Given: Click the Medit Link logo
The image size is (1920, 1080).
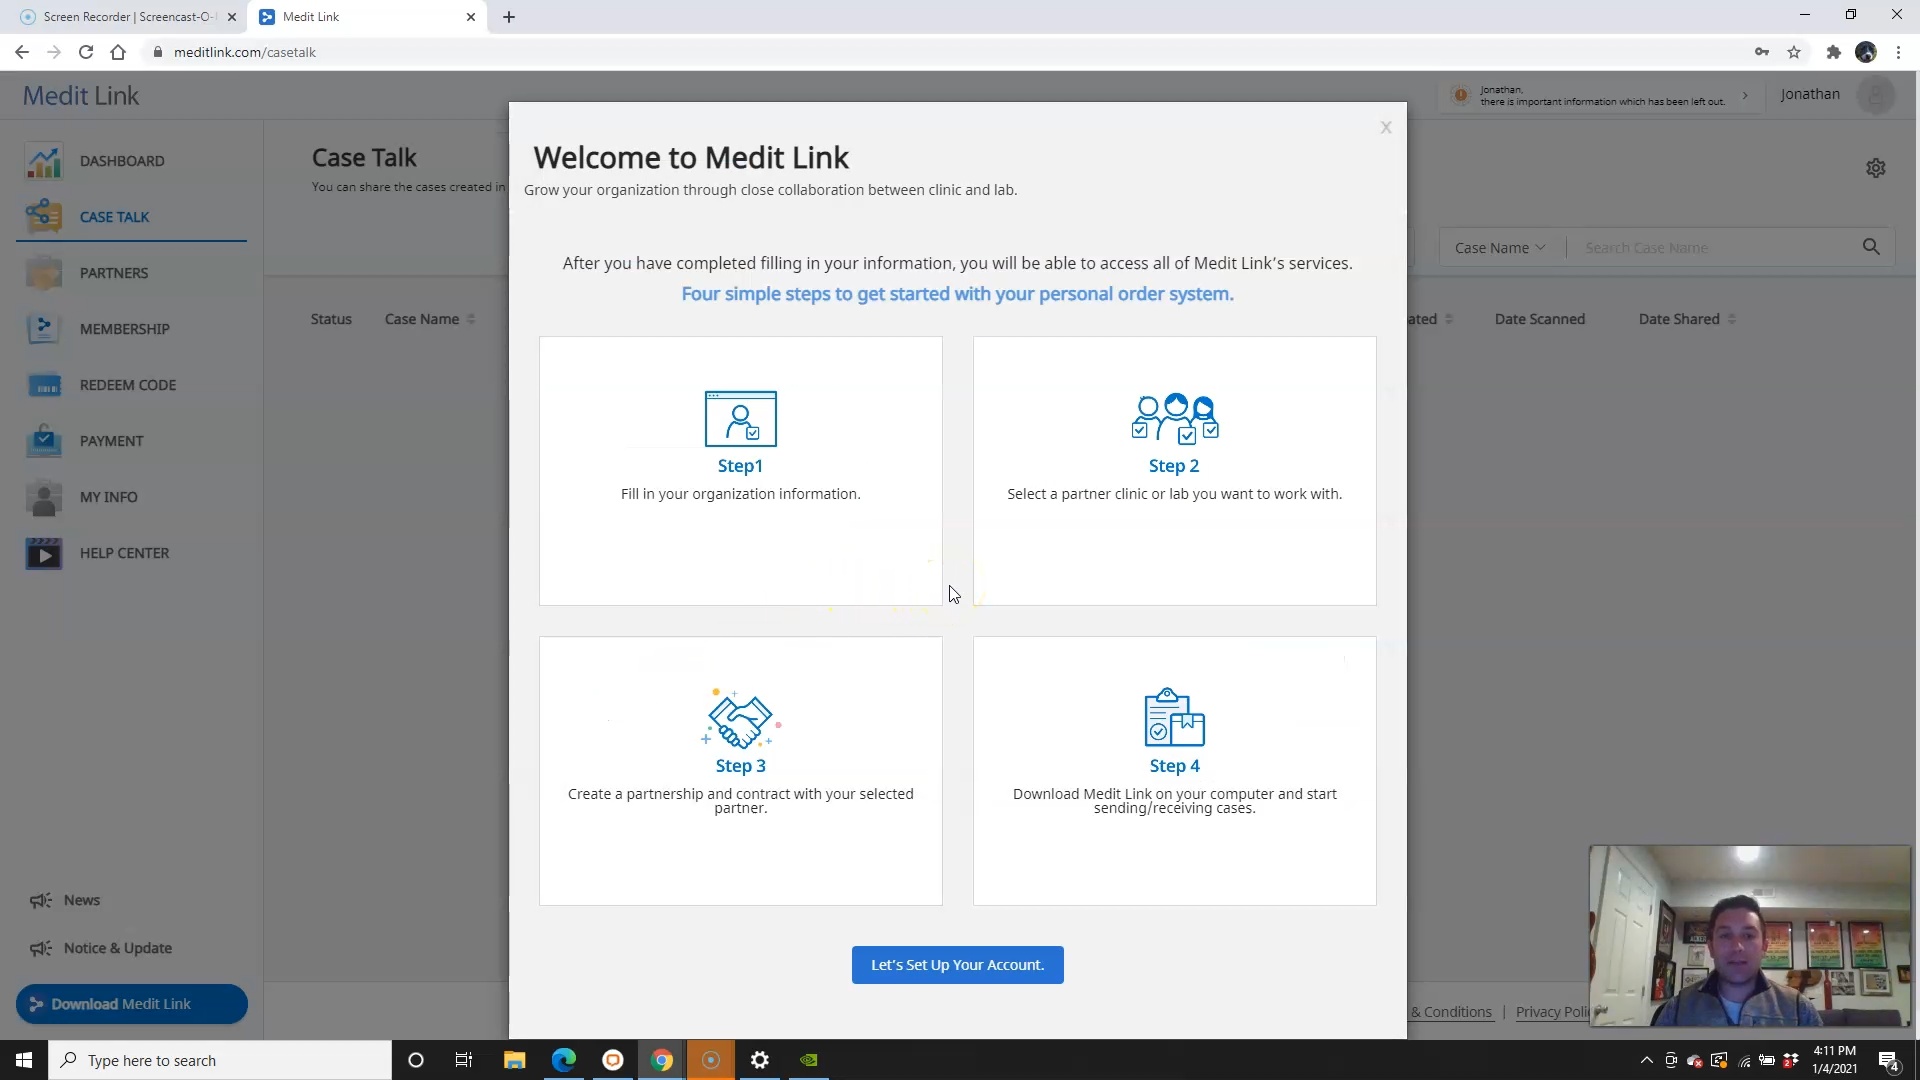Looking at the screenshot, I should click(81, 96).
